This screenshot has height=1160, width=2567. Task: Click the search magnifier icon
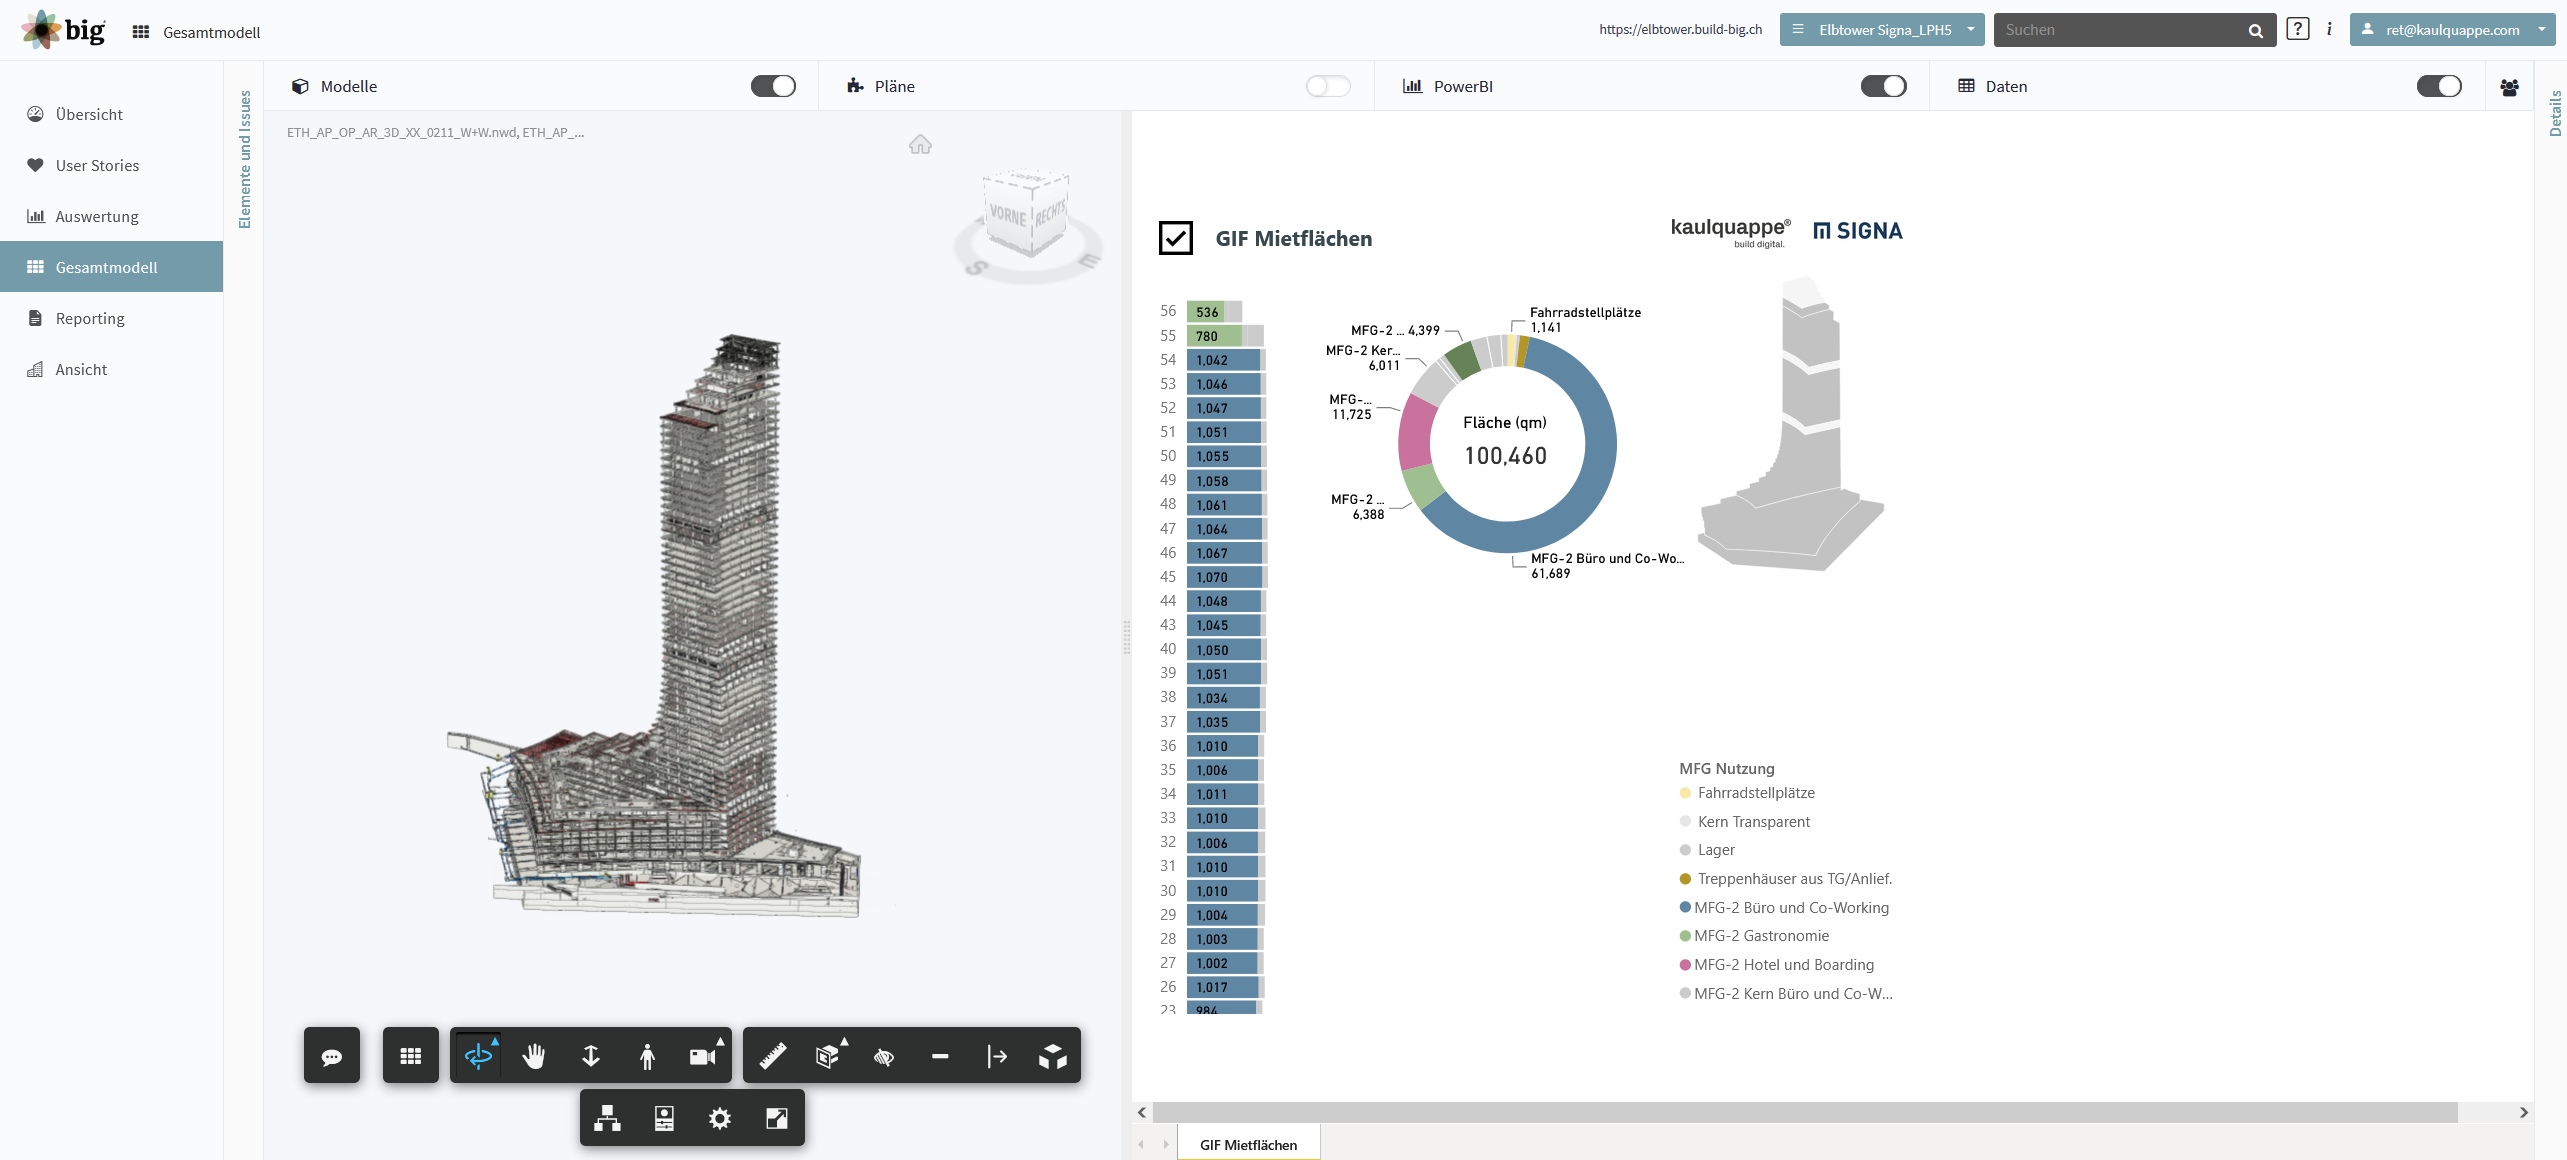(x=2256, y=30)
